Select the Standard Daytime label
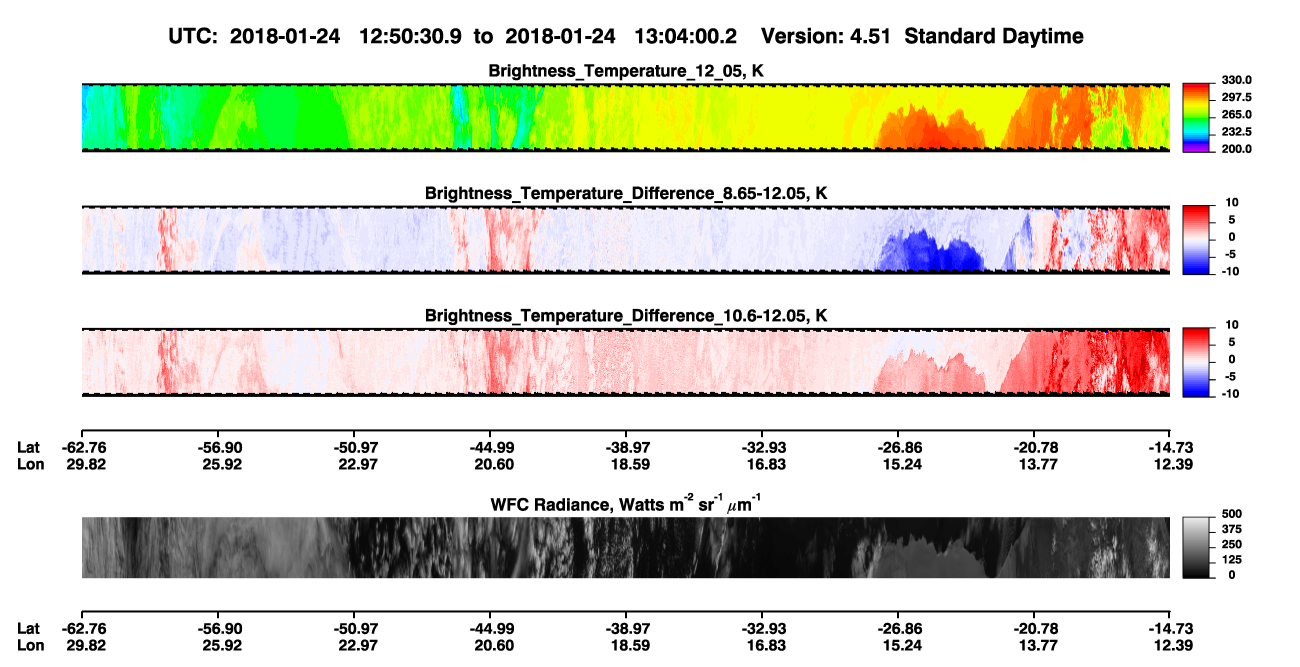1300x667 pixels. [992, 36]
